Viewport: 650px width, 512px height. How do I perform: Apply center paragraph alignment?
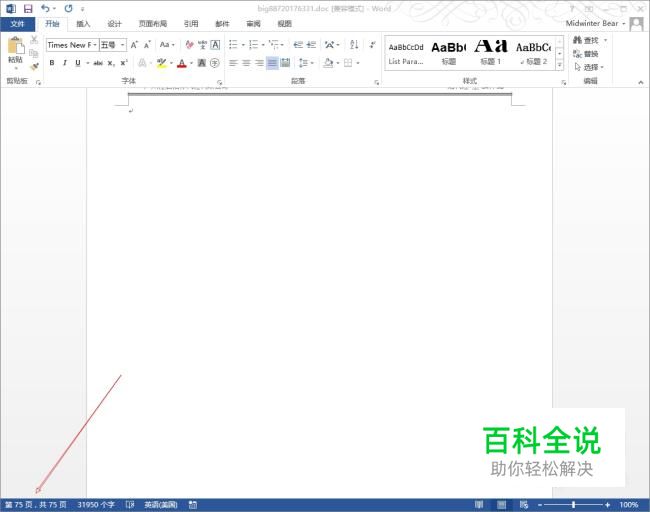click(x=246, y=62)
